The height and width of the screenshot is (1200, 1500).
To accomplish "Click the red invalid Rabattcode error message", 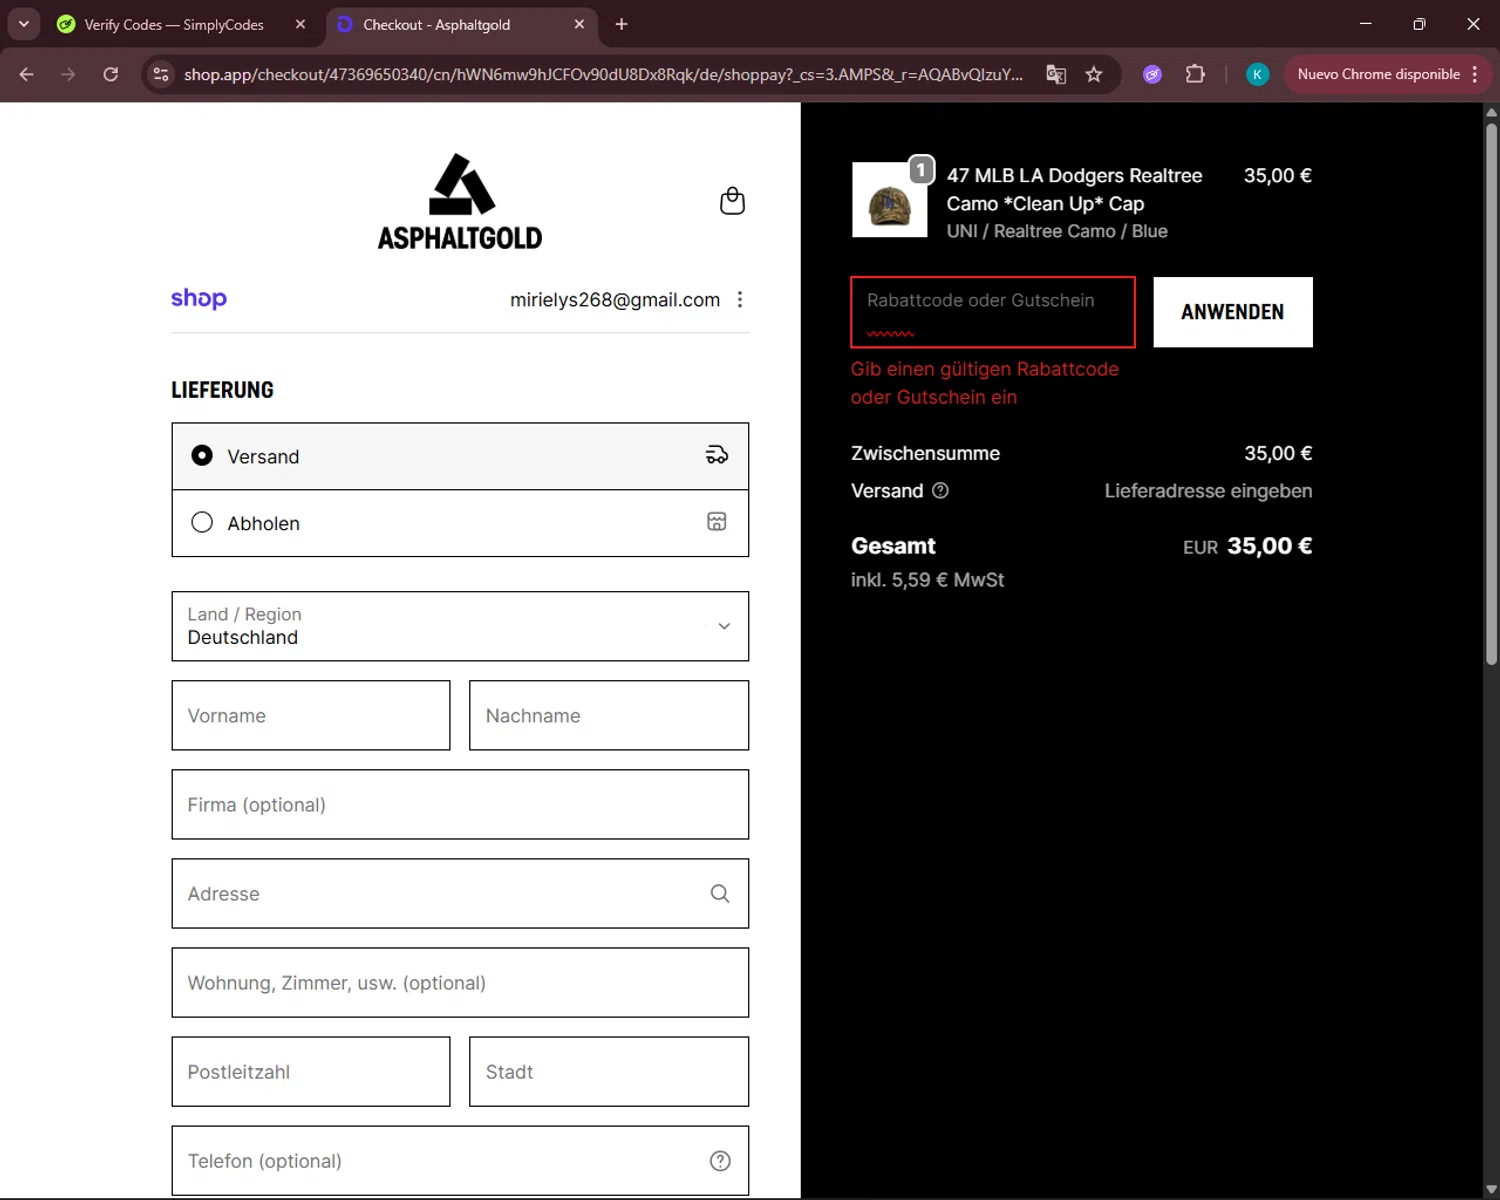I will point(985,383).
